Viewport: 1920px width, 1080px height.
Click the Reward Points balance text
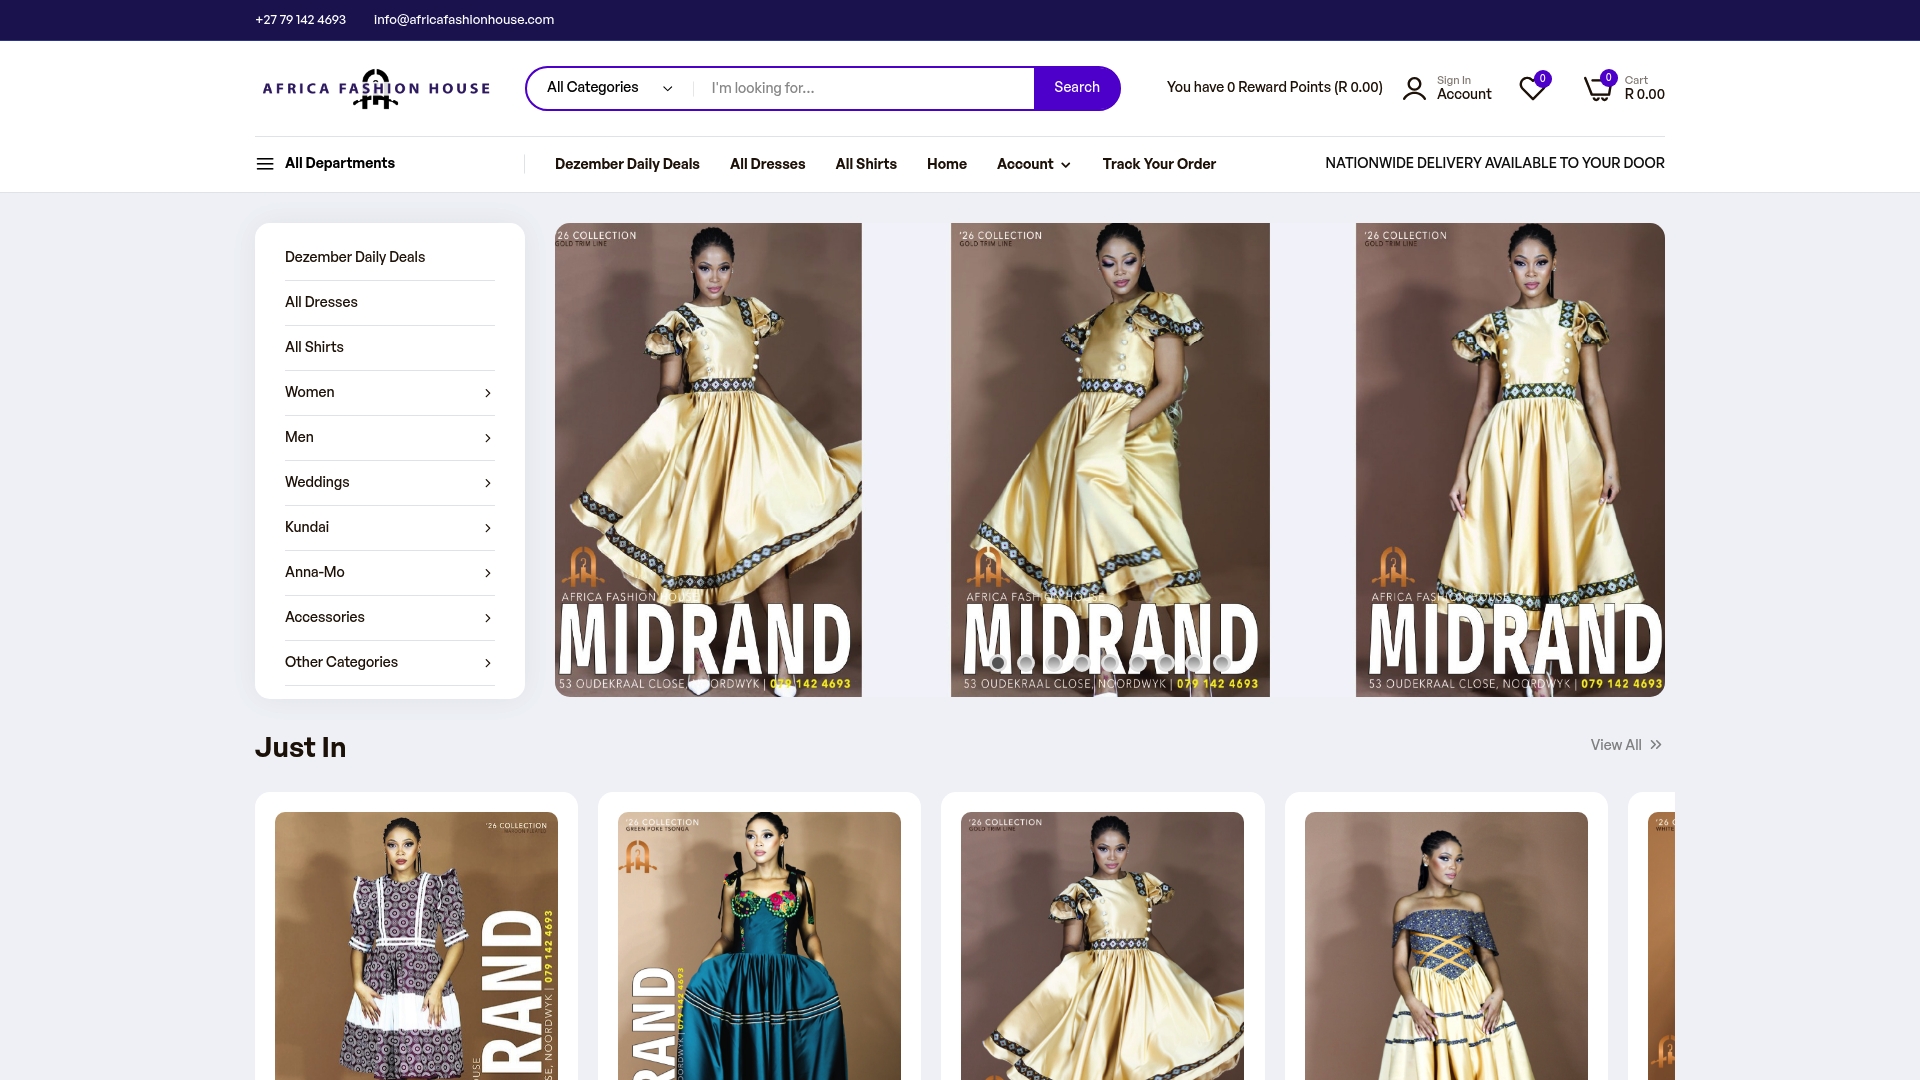click(1274, 87)
